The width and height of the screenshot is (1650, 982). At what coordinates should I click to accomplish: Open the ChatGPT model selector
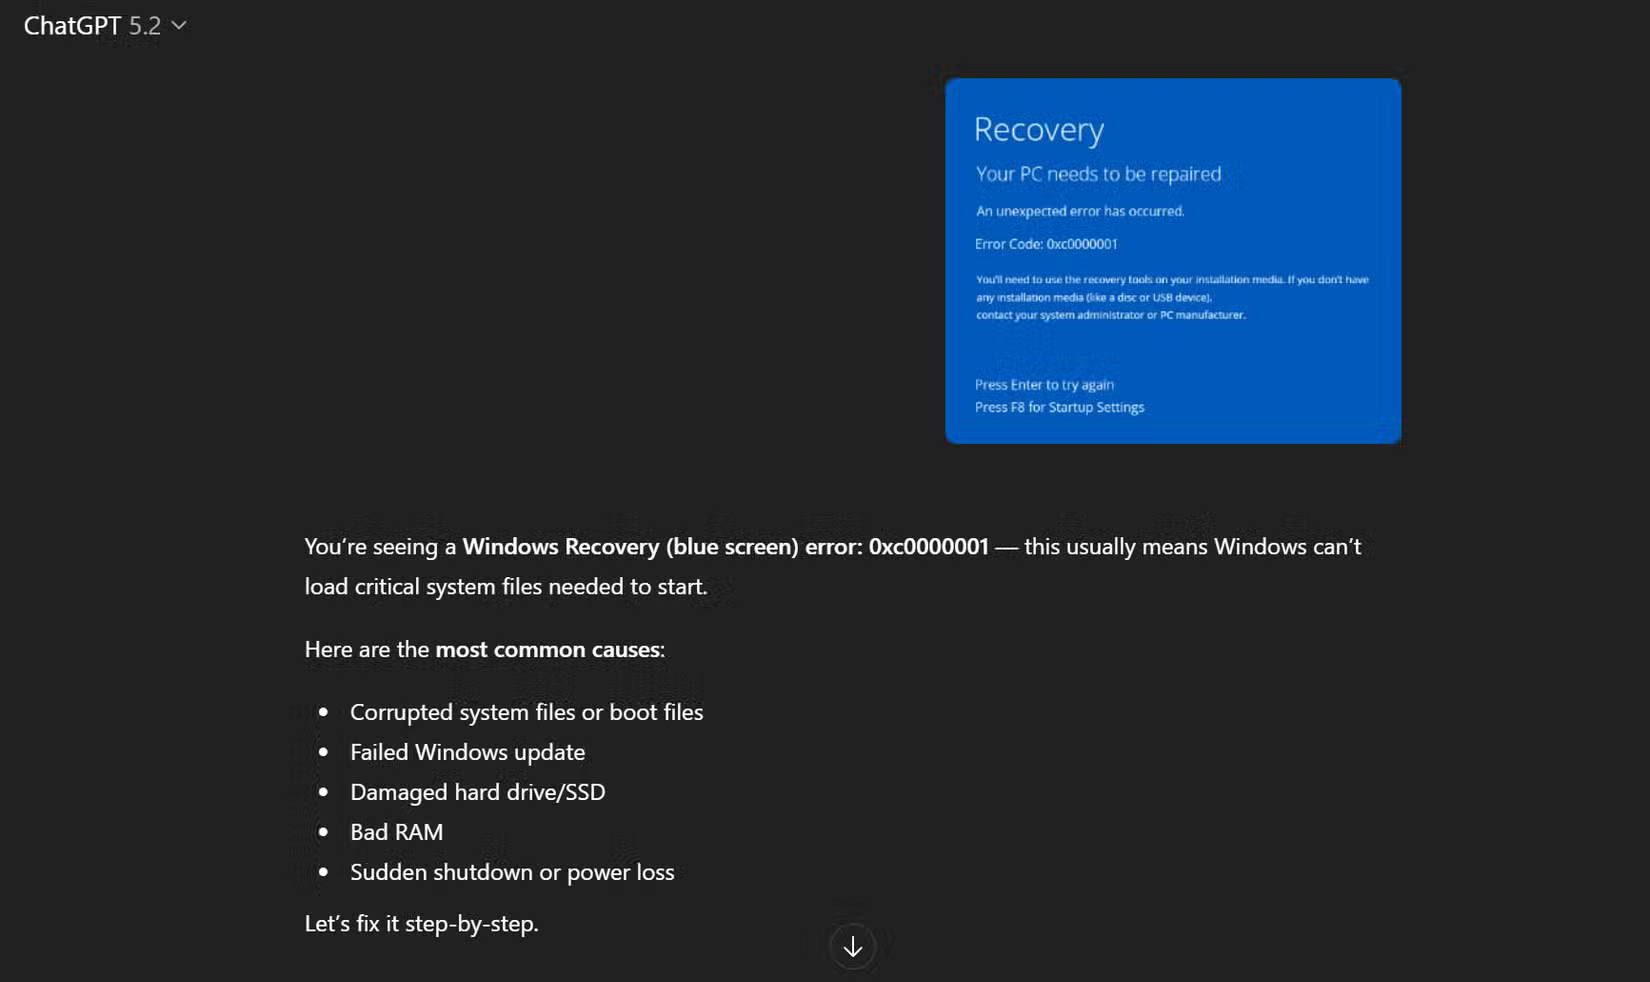pos(105,26)
